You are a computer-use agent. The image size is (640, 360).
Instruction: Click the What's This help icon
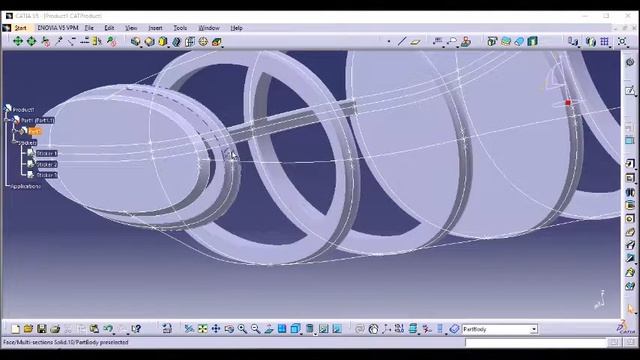[136, 329]
